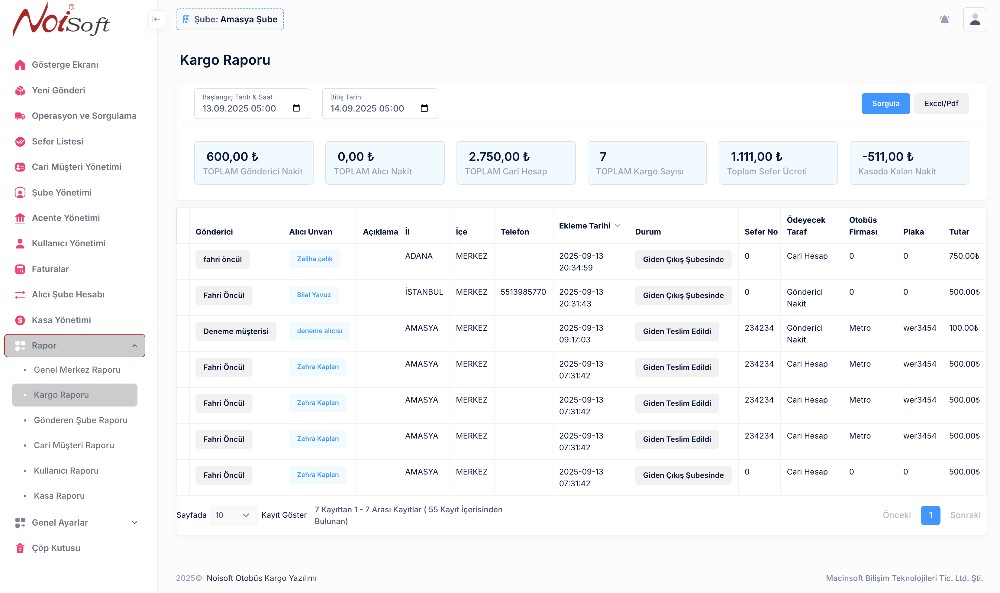
Task: Click the Çöp Kutusu trash icon
Action: (x=20, y=548)
